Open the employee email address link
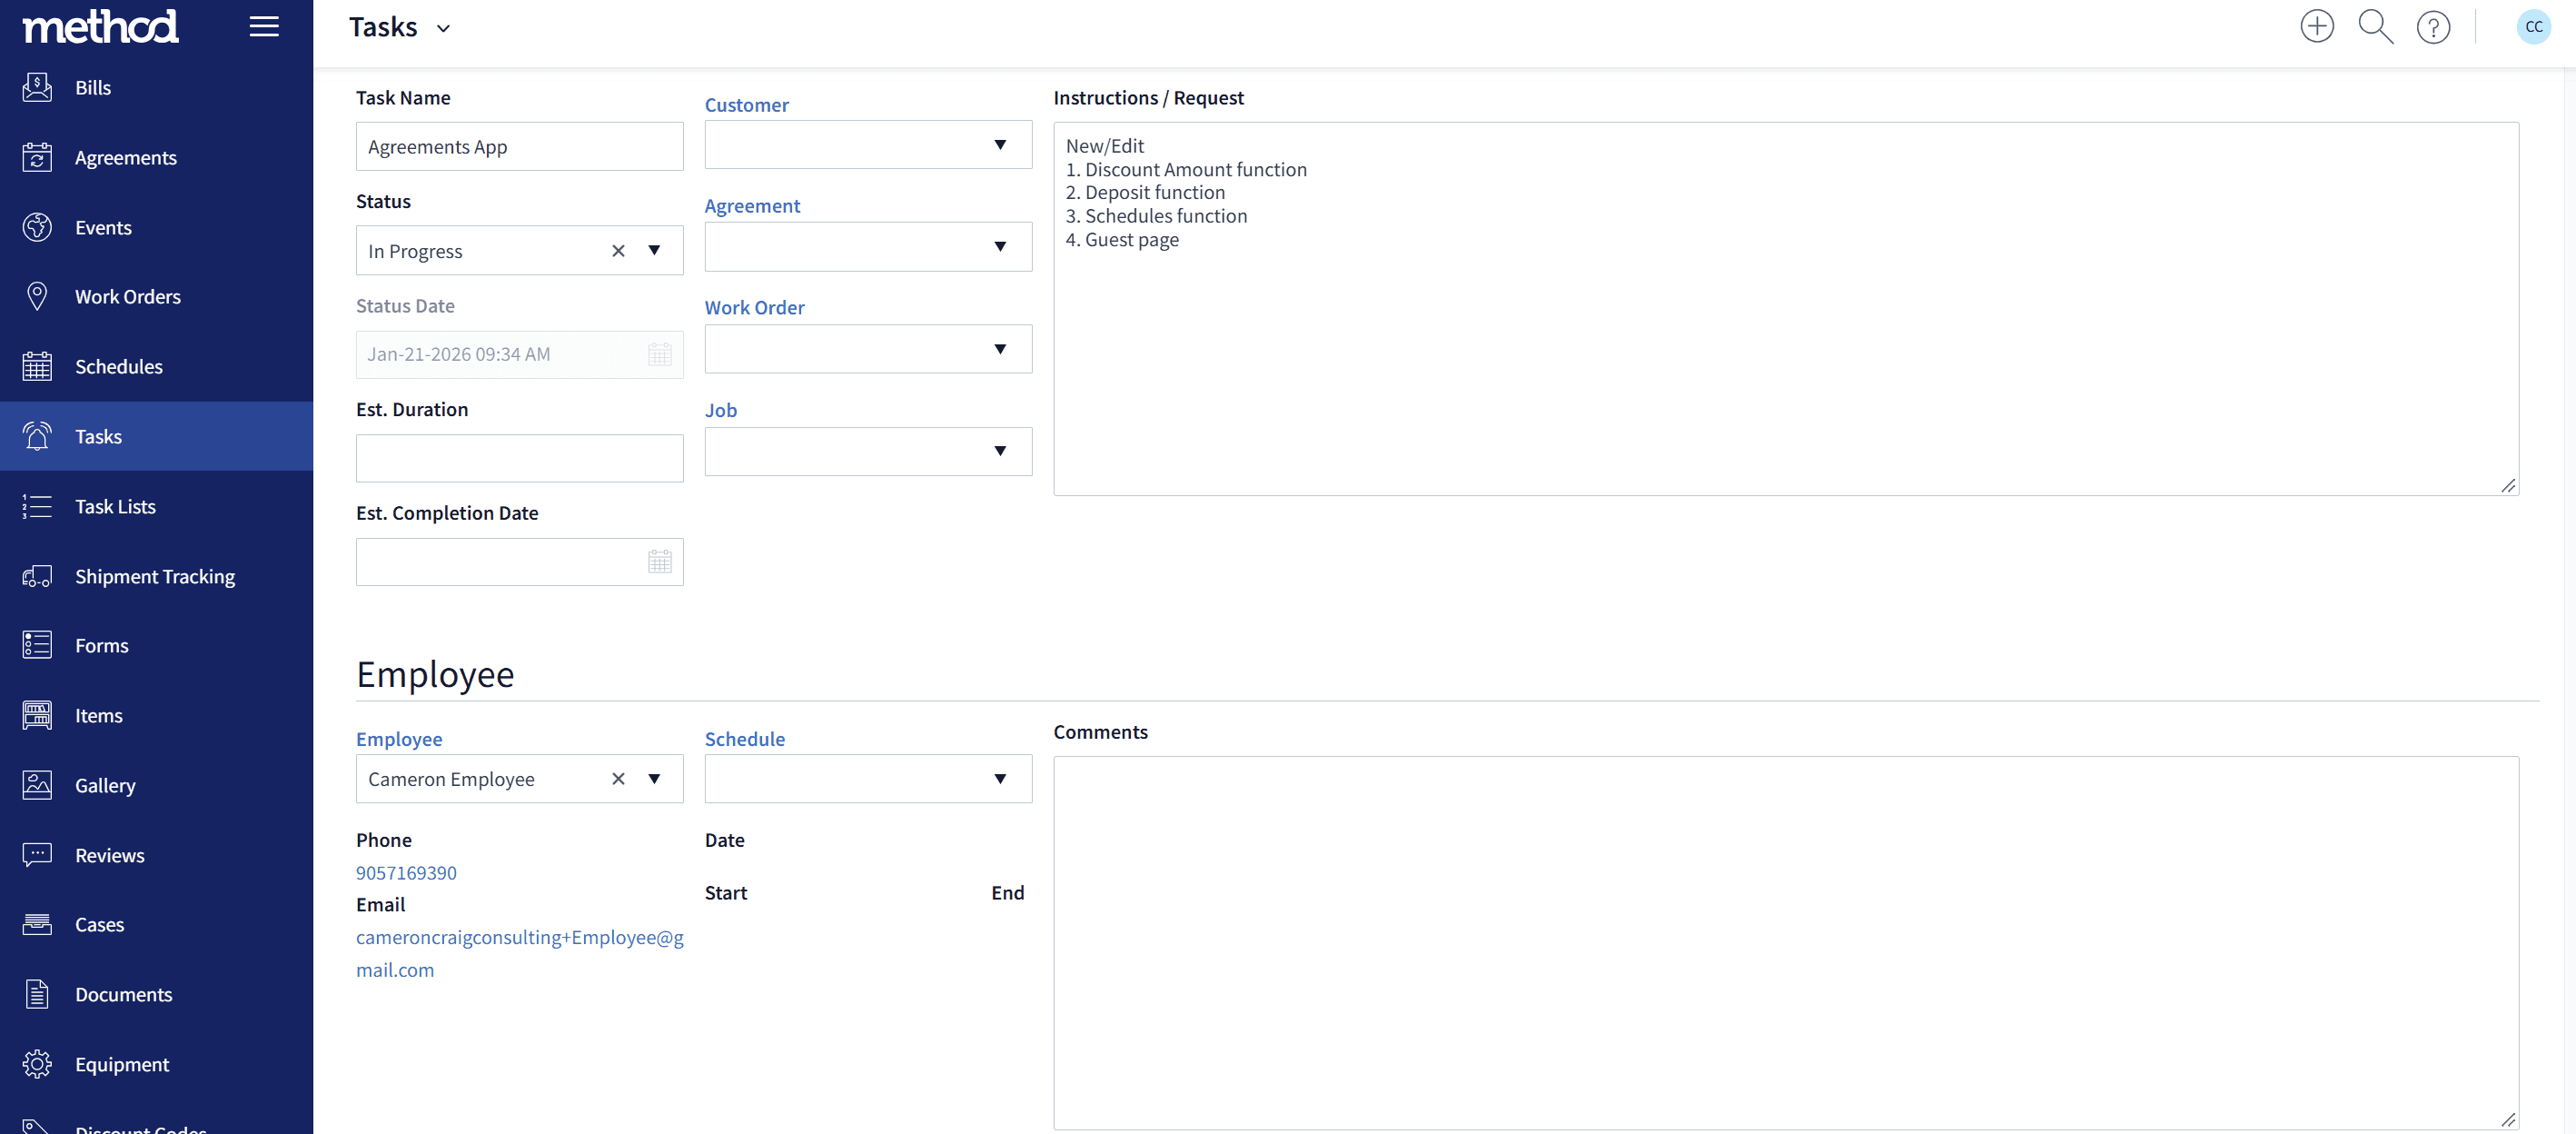 coord(519,953)
